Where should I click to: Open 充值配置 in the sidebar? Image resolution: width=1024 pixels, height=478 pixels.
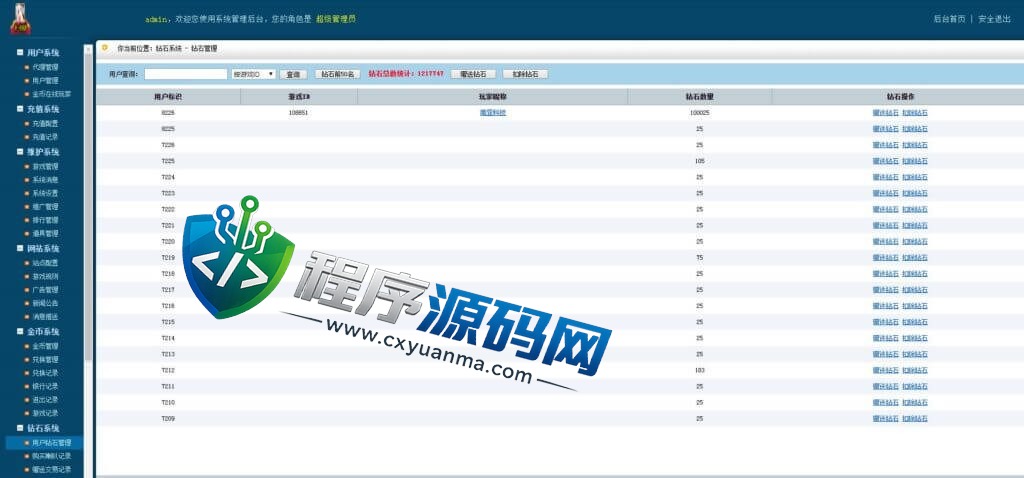pyautogui.click(x=45, y=123)
